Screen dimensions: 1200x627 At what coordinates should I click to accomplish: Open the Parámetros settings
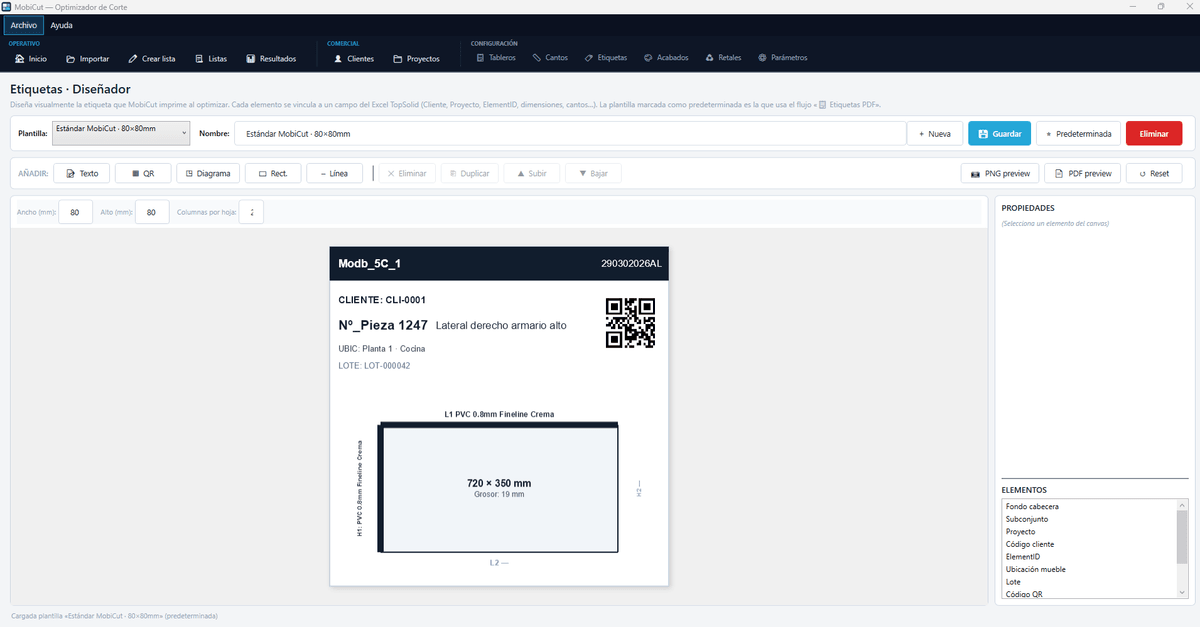point(782,58)
